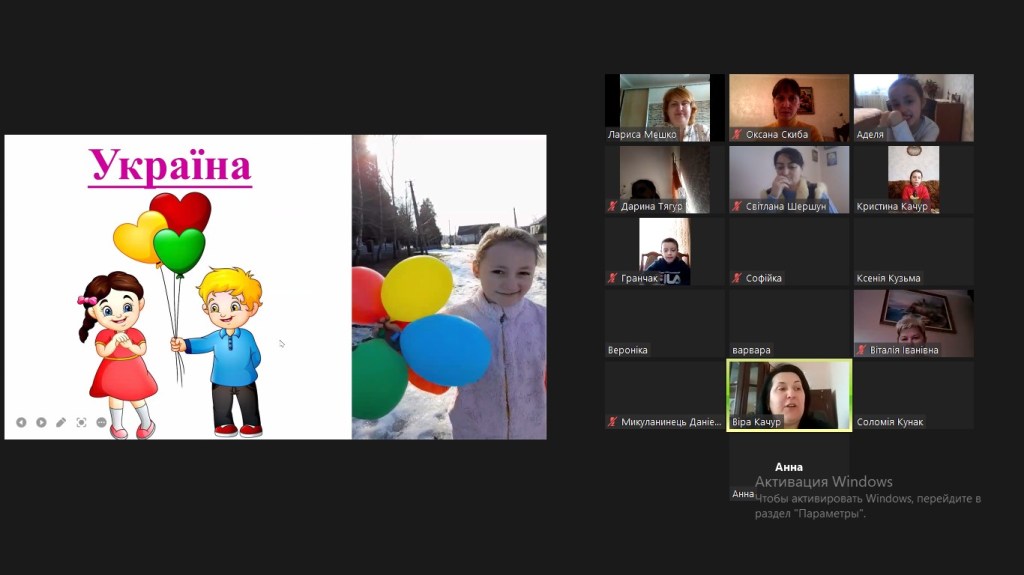Go to the previous slide using the back arrow
This screenshot has height=575, width=1024.
[21, 422]
